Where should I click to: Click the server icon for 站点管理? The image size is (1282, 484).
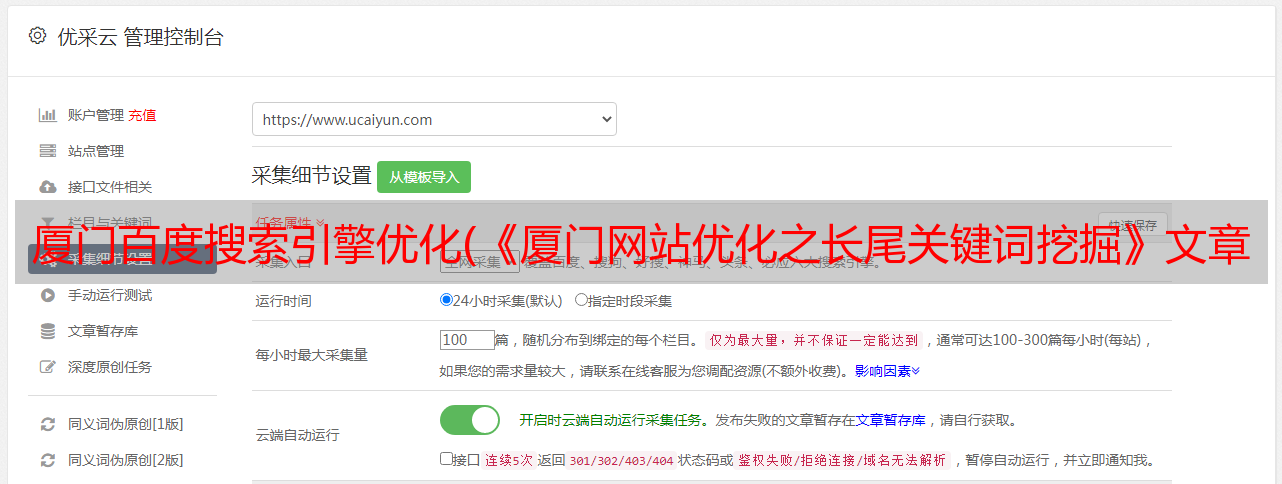click(x=47, y=151)
